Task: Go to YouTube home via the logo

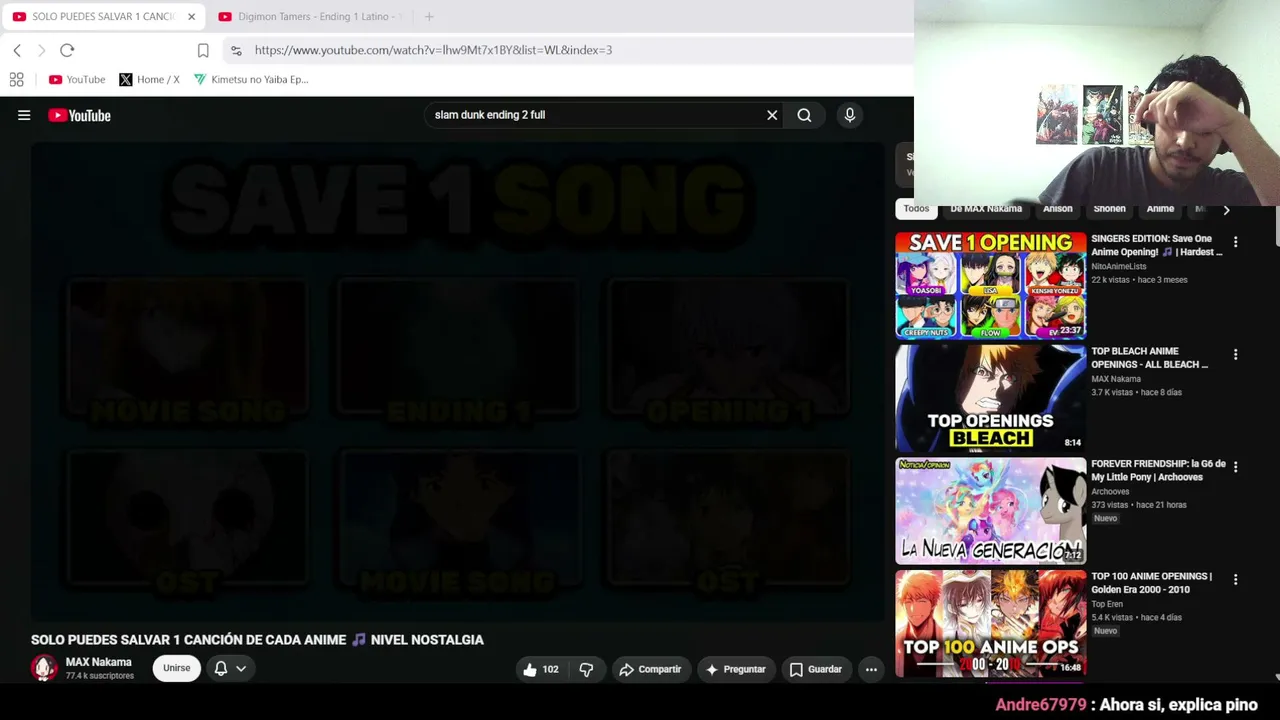Action: tap(79, 115)
